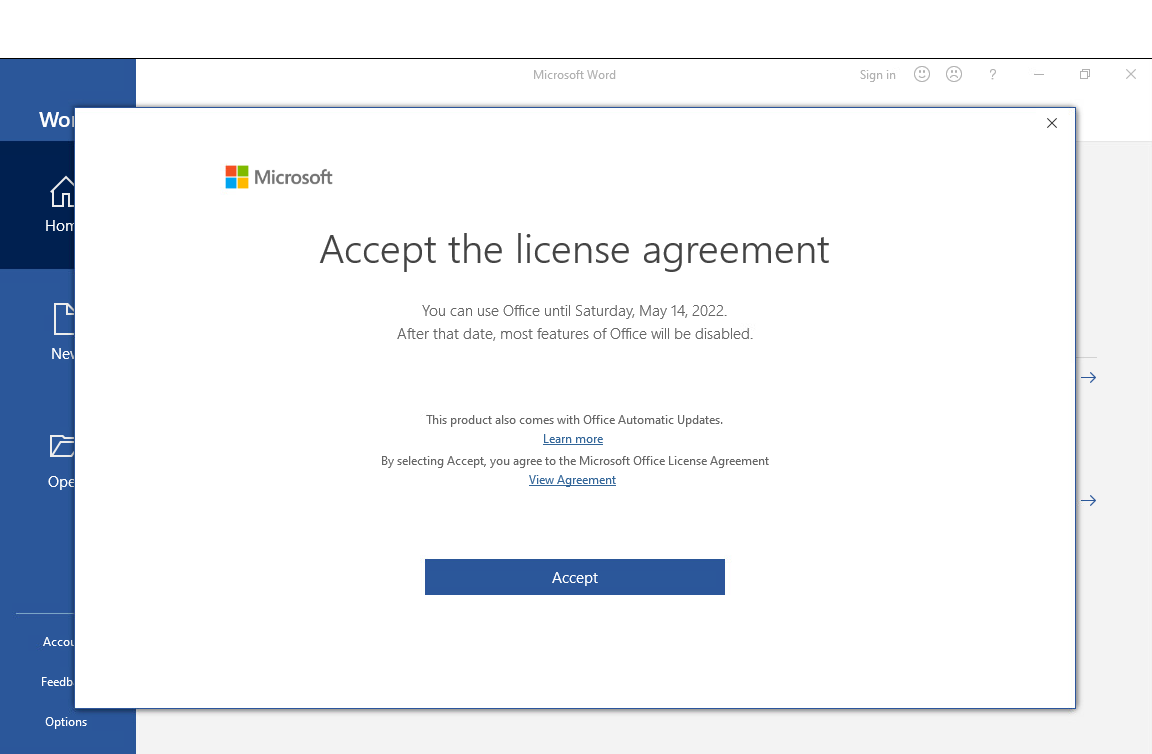This screenshot has width=1152, height=754.
Task: Select Feedback in the sidebar
Action: pos(57,682)
